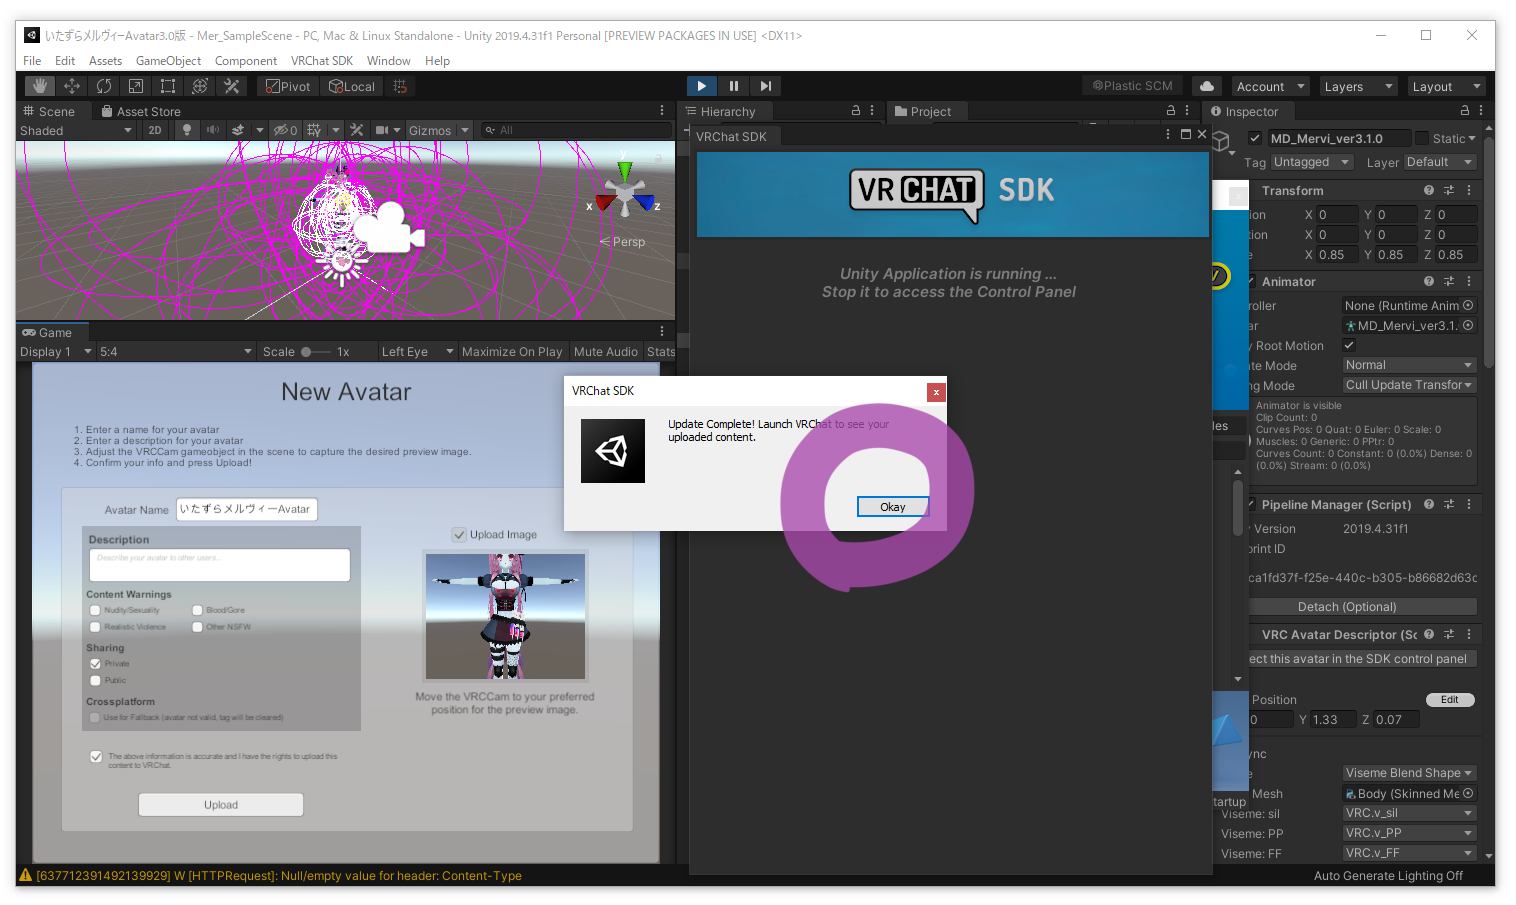The height and width of the screenshot is (905, 1516).
Task: Open the Tag Untagged dropdown
Action: 1312,162
